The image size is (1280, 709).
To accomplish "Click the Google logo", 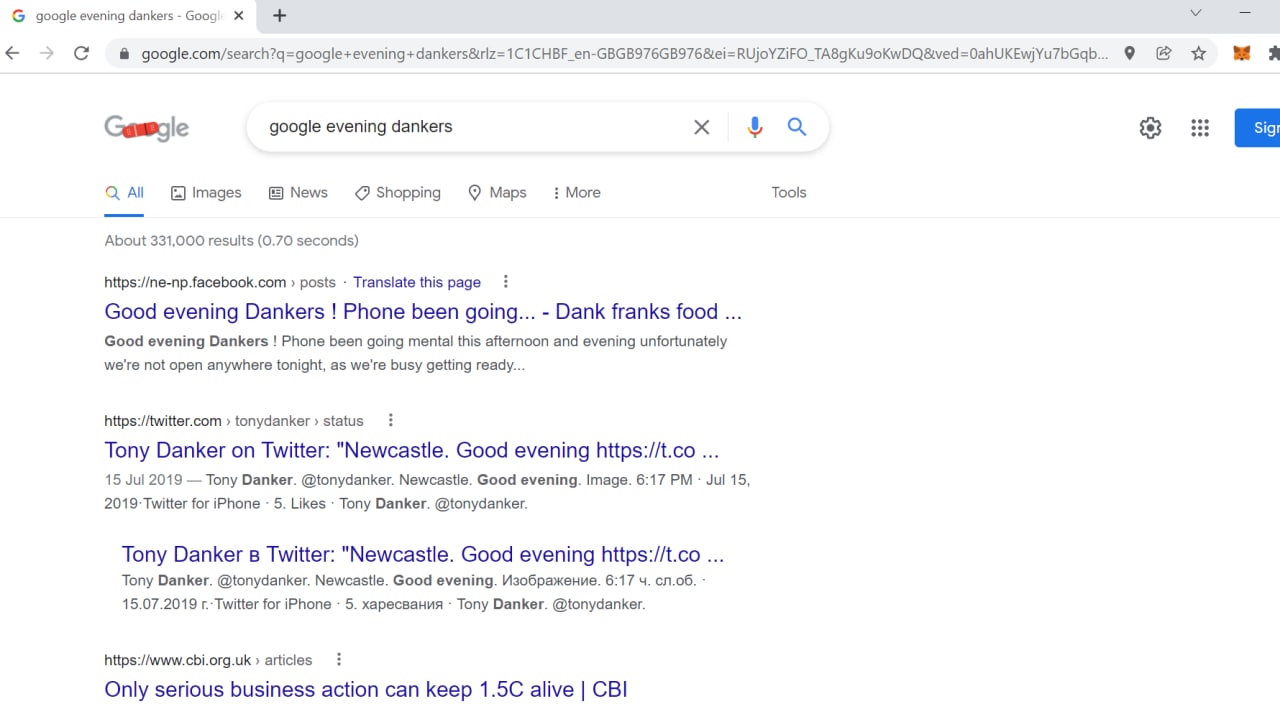I will click(147, 128).
